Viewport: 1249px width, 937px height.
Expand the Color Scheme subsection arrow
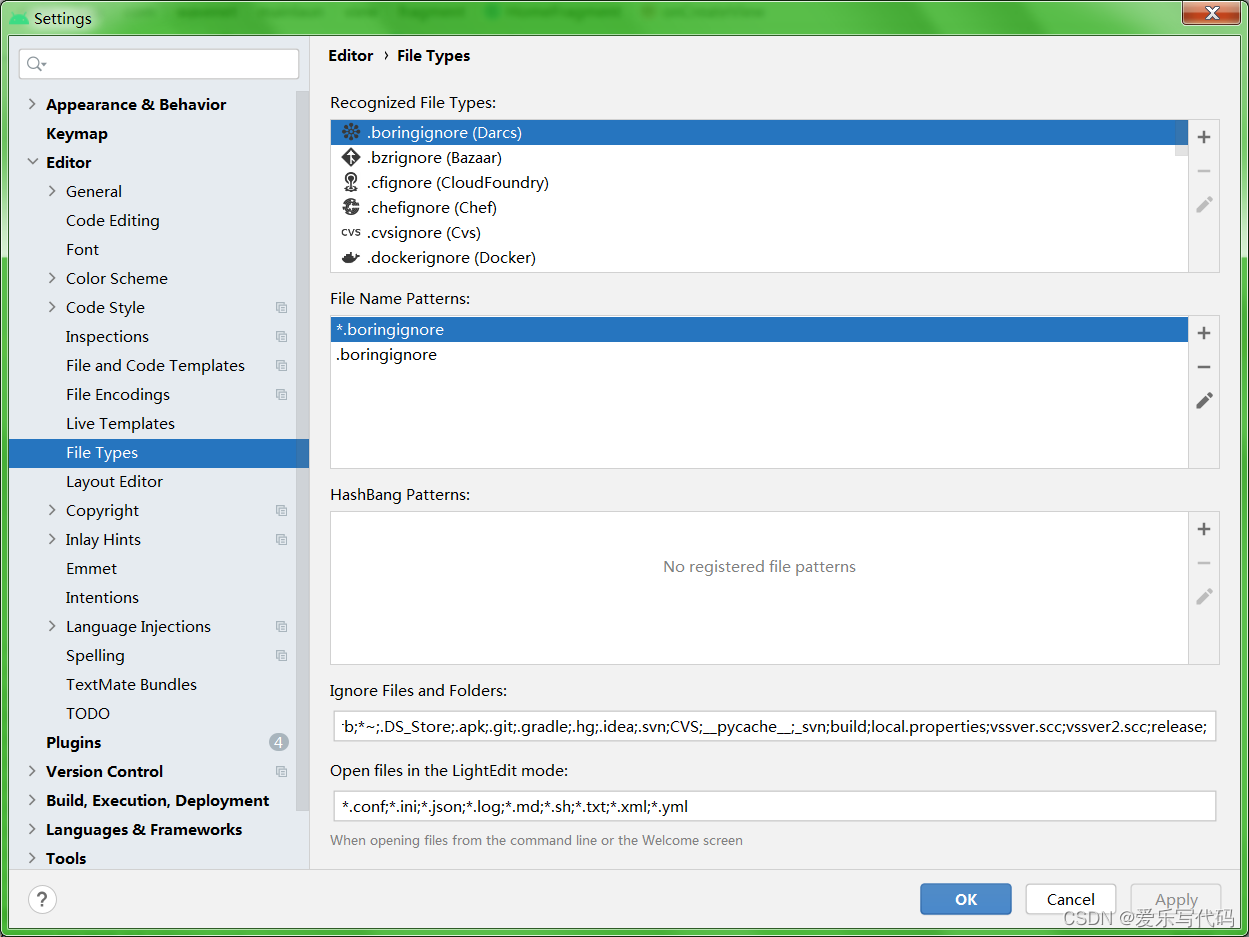pyautogui.click(x=52, y=278)
